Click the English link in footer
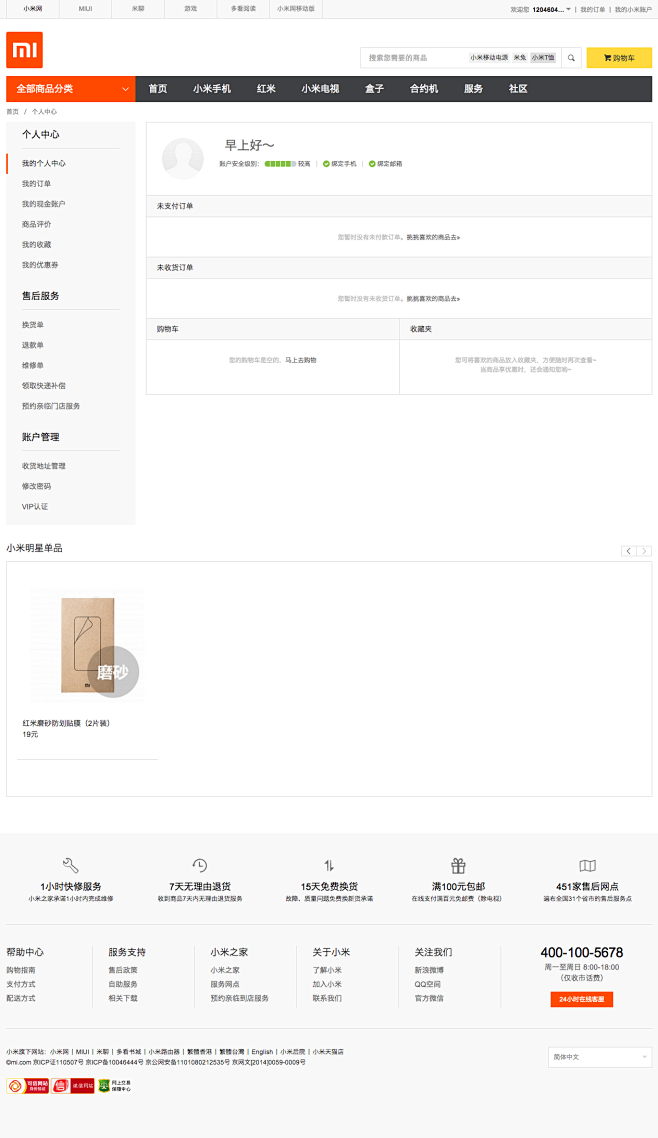Viewport: 658px width, 1138px height. pyautogui.click(x=263, y=1052)
